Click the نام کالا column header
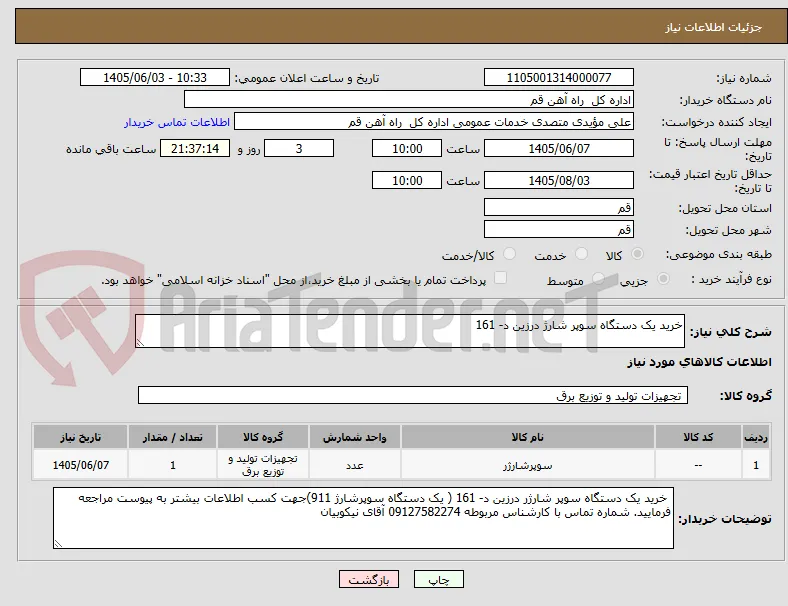 point(528,437)
